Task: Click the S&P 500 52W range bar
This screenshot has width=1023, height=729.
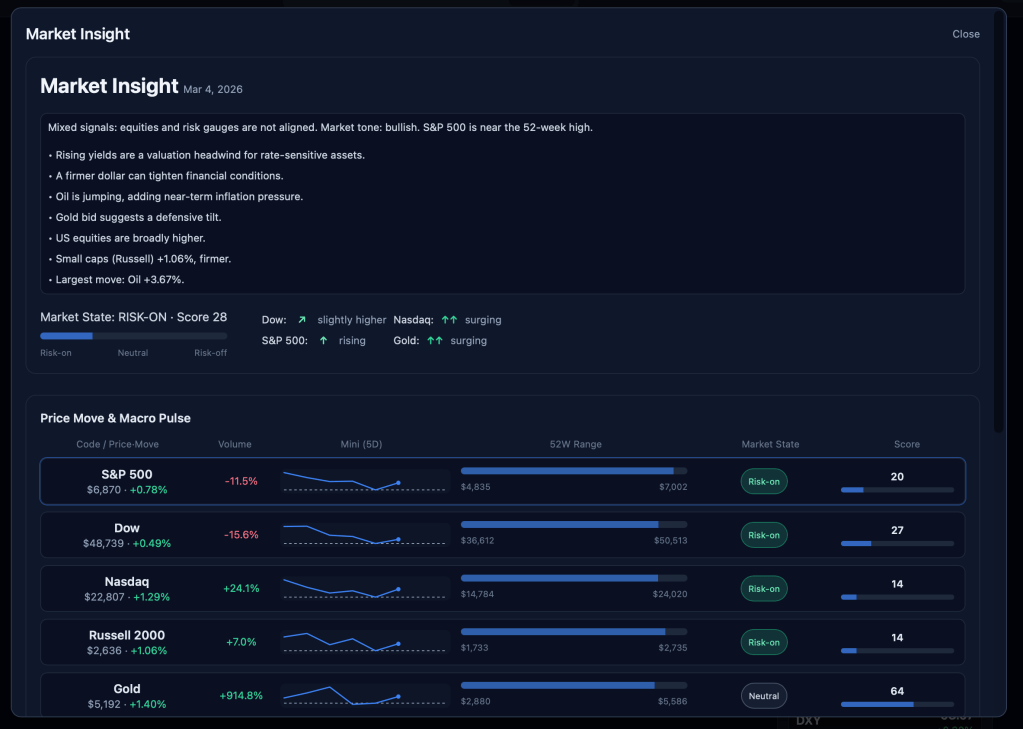Action: [x=573, y=470]
